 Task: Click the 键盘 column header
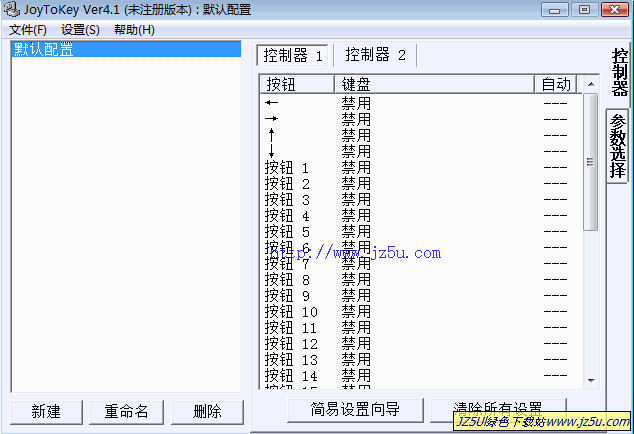pos(435,85)
